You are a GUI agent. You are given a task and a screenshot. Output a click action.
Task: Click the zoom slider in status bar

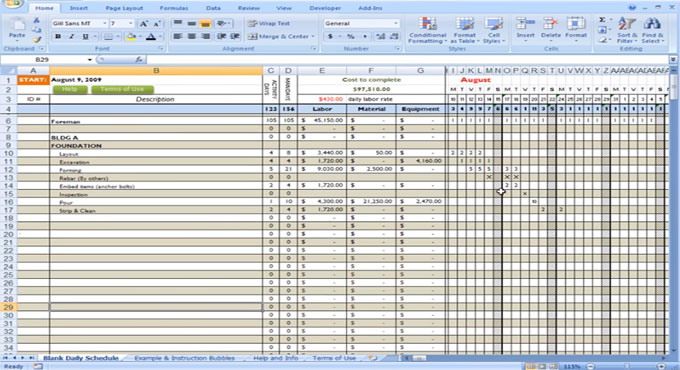(x=626, y=367)
